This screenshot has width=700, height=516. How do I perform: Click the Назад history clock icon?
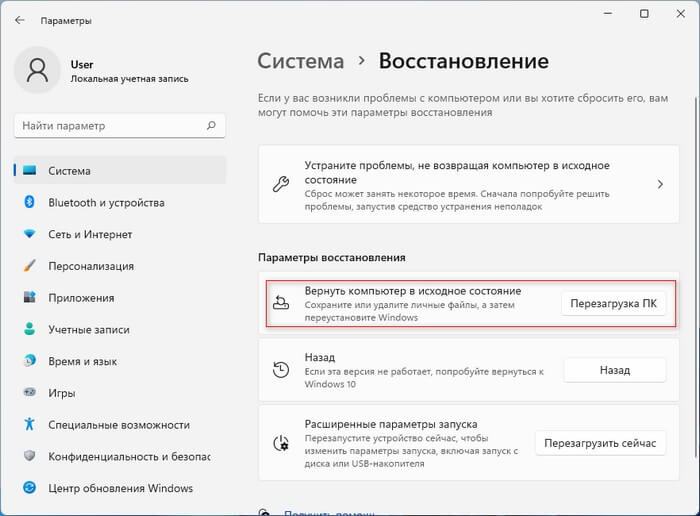click(x=281, y=370)
